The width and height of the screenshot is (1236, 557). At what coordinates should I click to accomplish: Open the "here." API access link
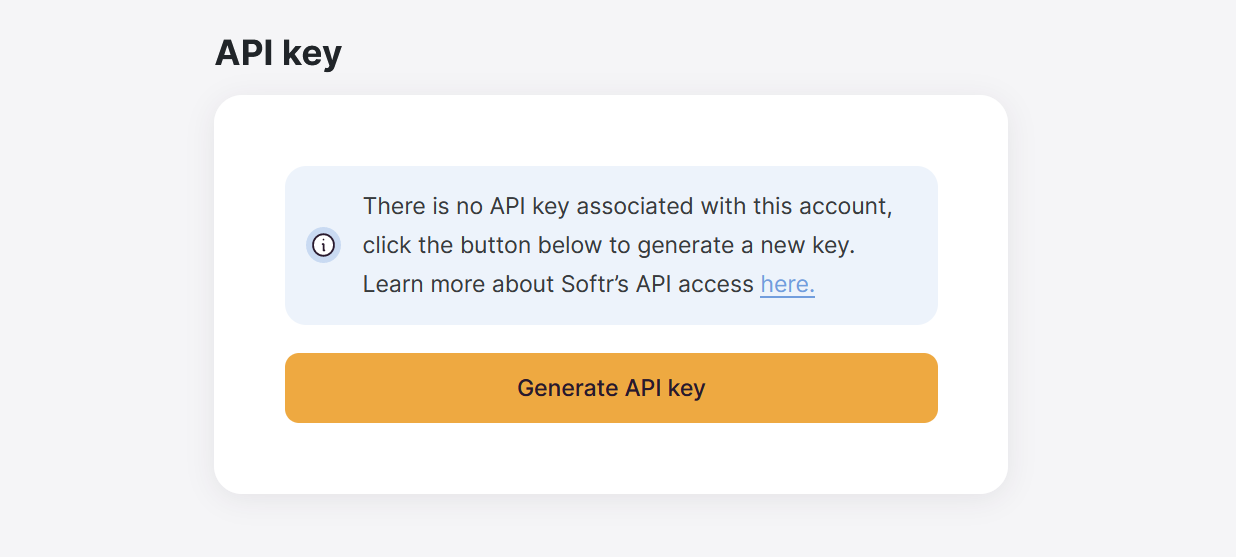pos(787,284)
